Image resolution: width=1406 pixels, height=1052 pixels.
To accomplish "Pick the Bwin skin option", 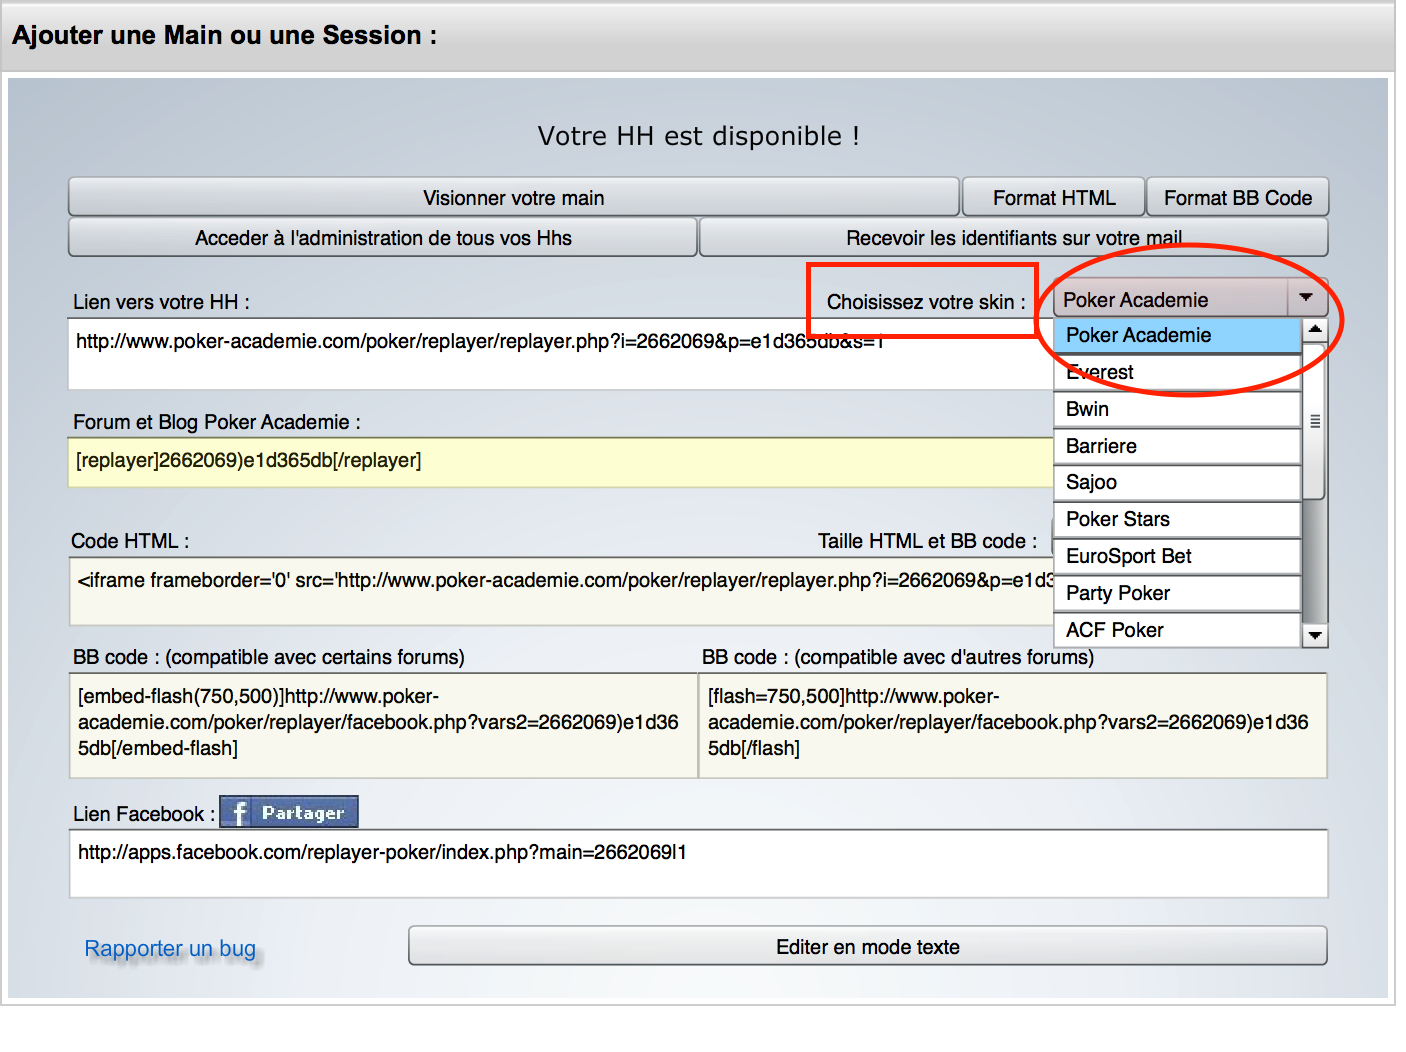I will 1177,409.
